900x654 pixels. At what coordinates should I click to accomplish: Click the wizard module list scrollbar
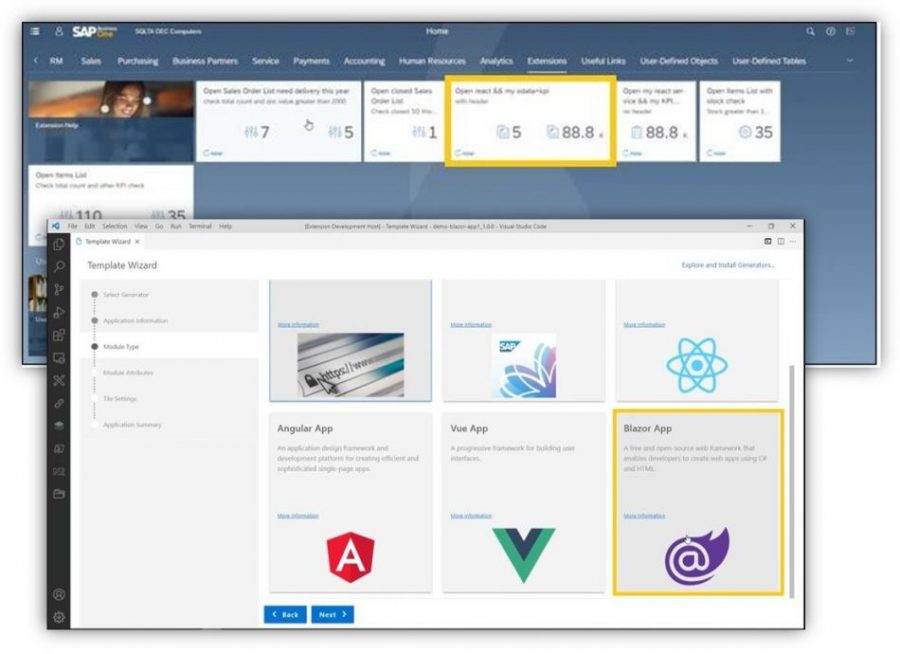pyautogui.click(x=792, y=481)
